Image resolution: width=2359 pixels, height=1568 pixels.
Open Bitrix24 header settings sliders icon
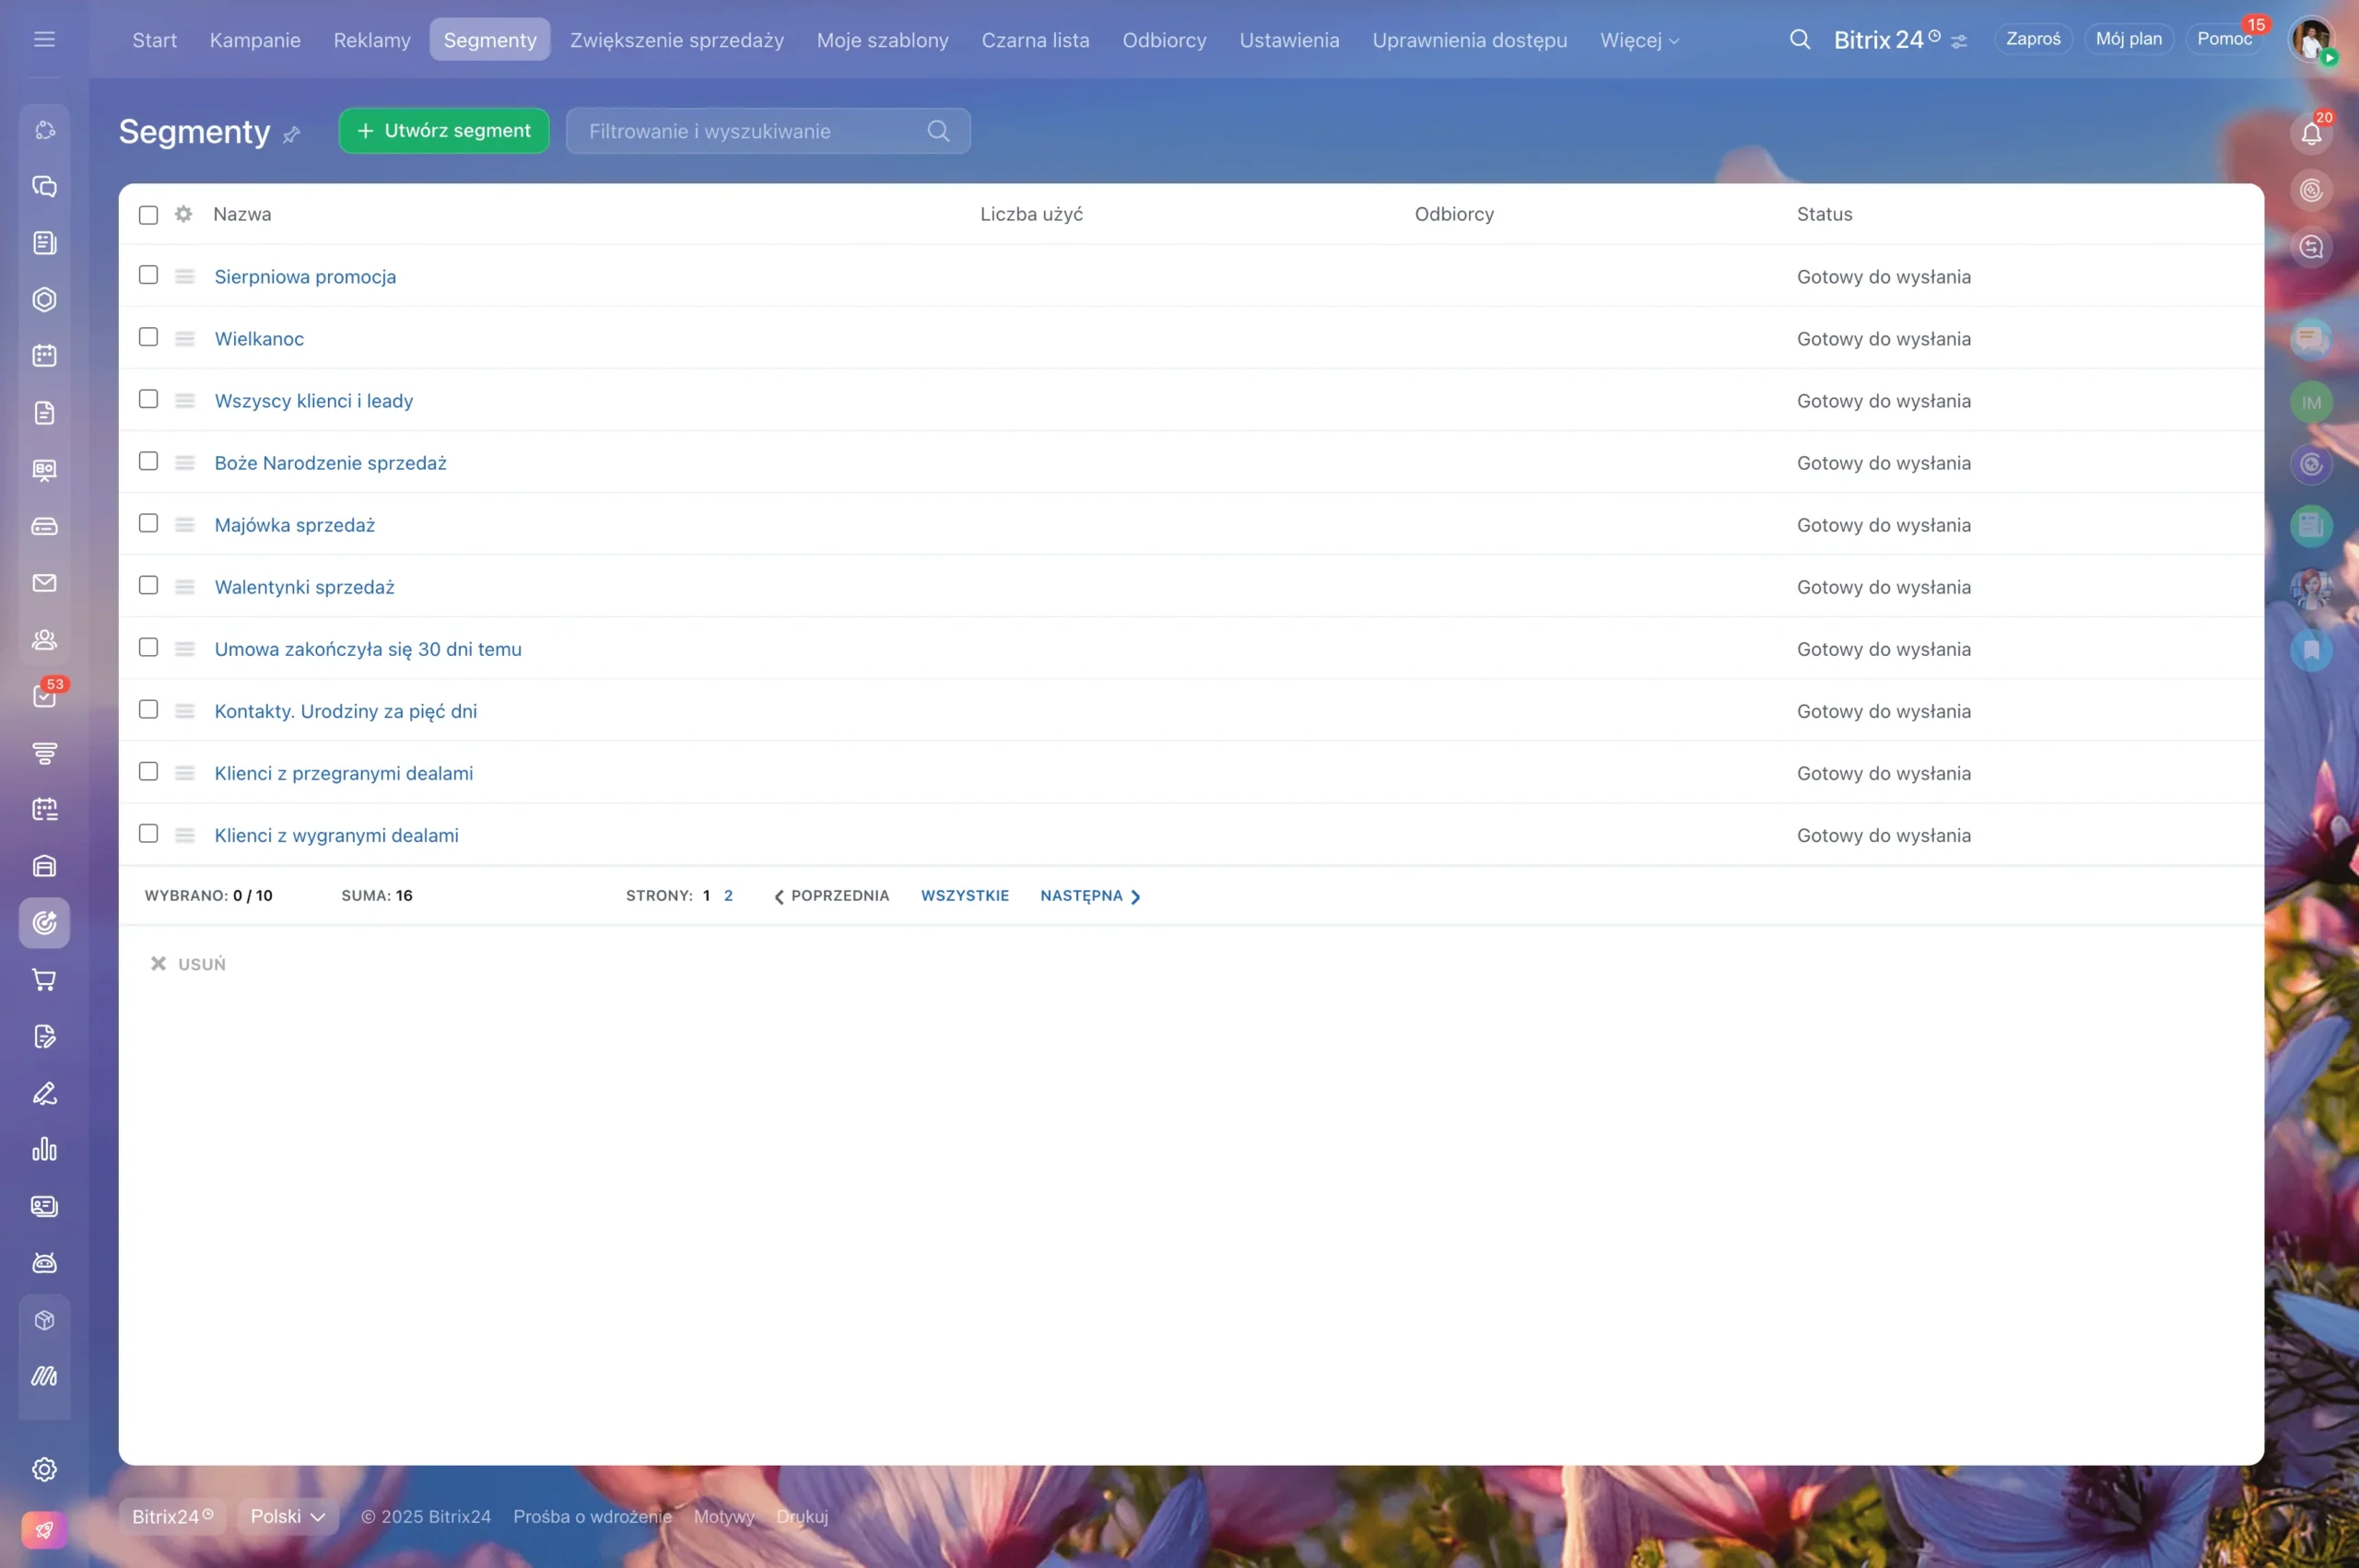pyautogui.click(x=1958, y=41)
